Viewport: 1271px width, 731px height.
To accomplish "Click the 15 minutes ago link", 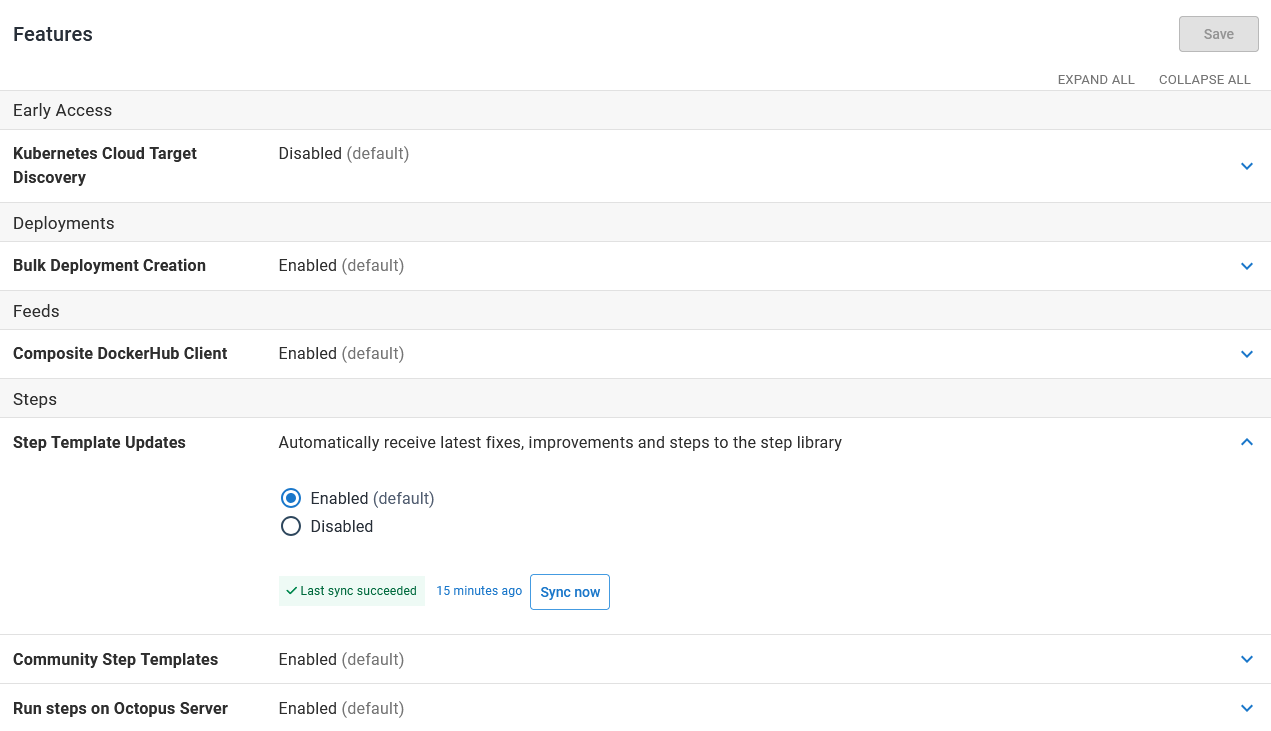I will click(479, 591).
